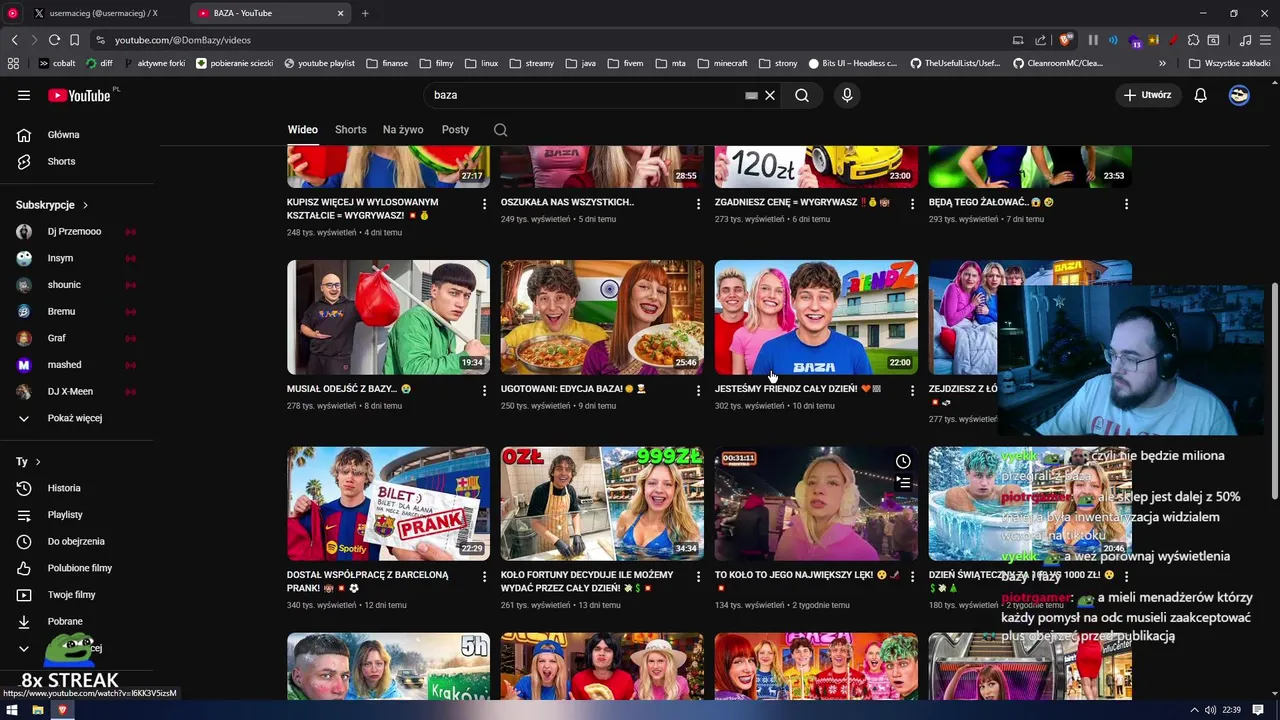1280x720 pixels.
Task: Expand Pokaż więcej subscriptions
Action: click(76, 418)
